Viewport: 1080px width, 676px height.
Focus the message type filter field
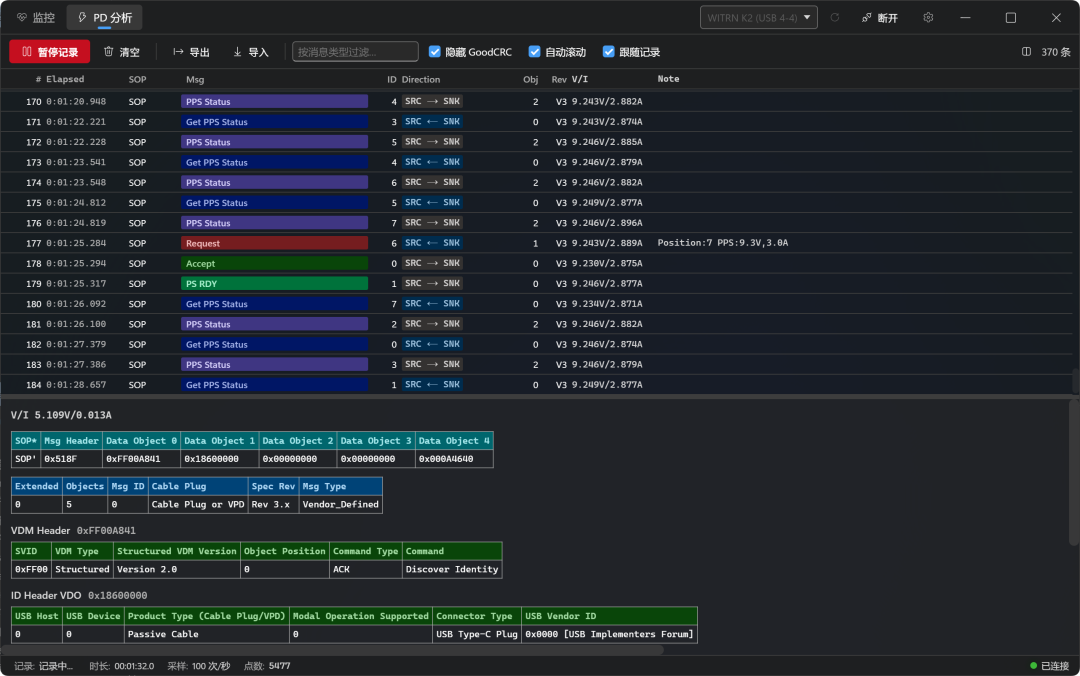pyautogui.click(x=355, y=52)
